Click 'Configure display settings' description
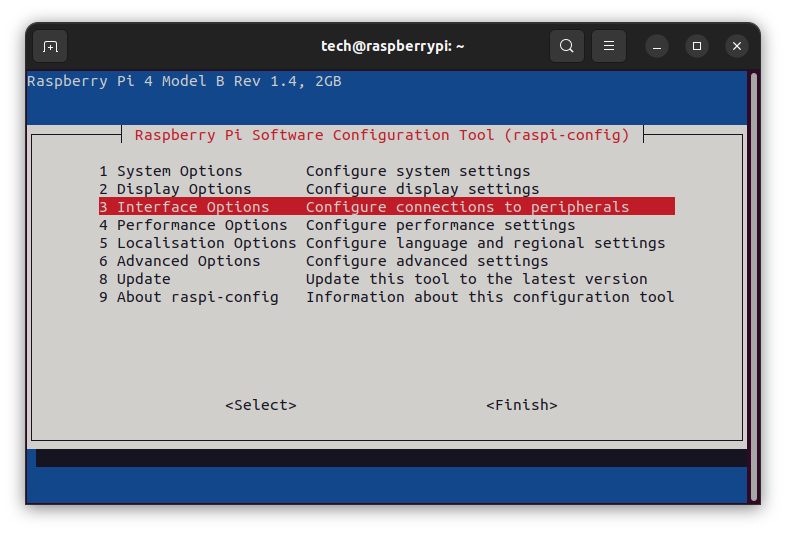 point(423,189)
